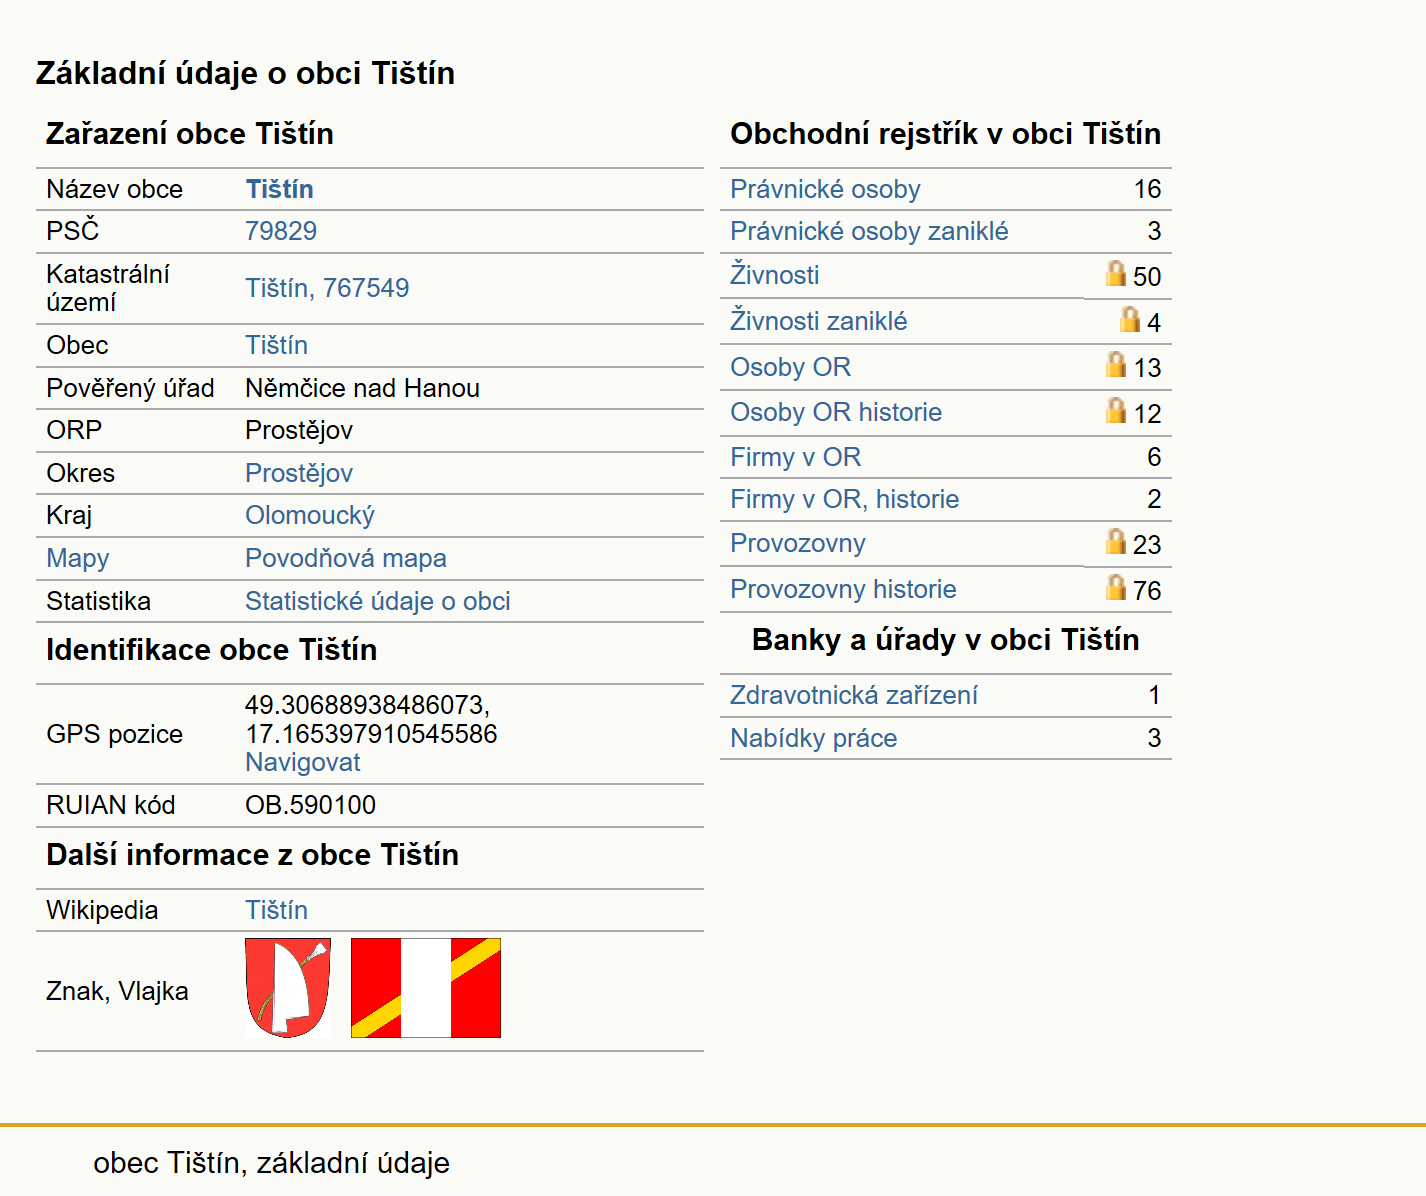Open the Tištín flag image
The height and width of the screenshot is (1196, 1426).
pos(426,988)
